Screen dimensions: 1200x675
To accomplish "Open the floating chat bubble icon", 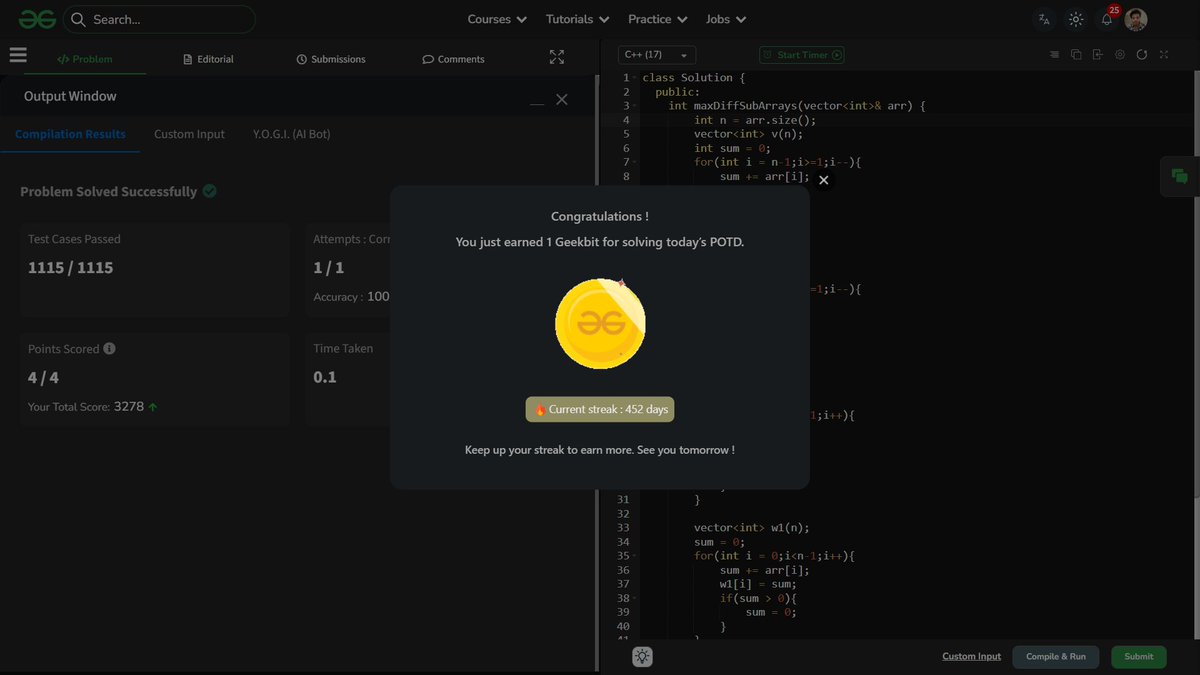I will tap(1180, 177).
